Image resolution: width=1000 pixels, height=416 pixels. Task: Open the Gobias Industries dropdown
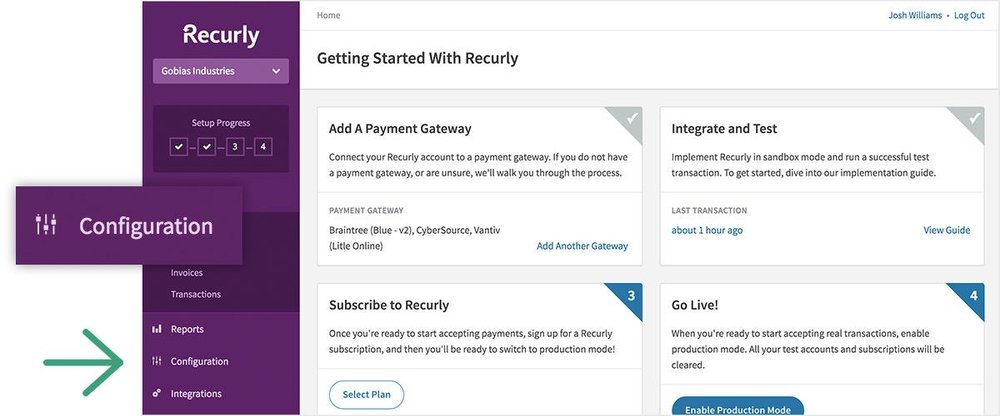tap(221, 71)
